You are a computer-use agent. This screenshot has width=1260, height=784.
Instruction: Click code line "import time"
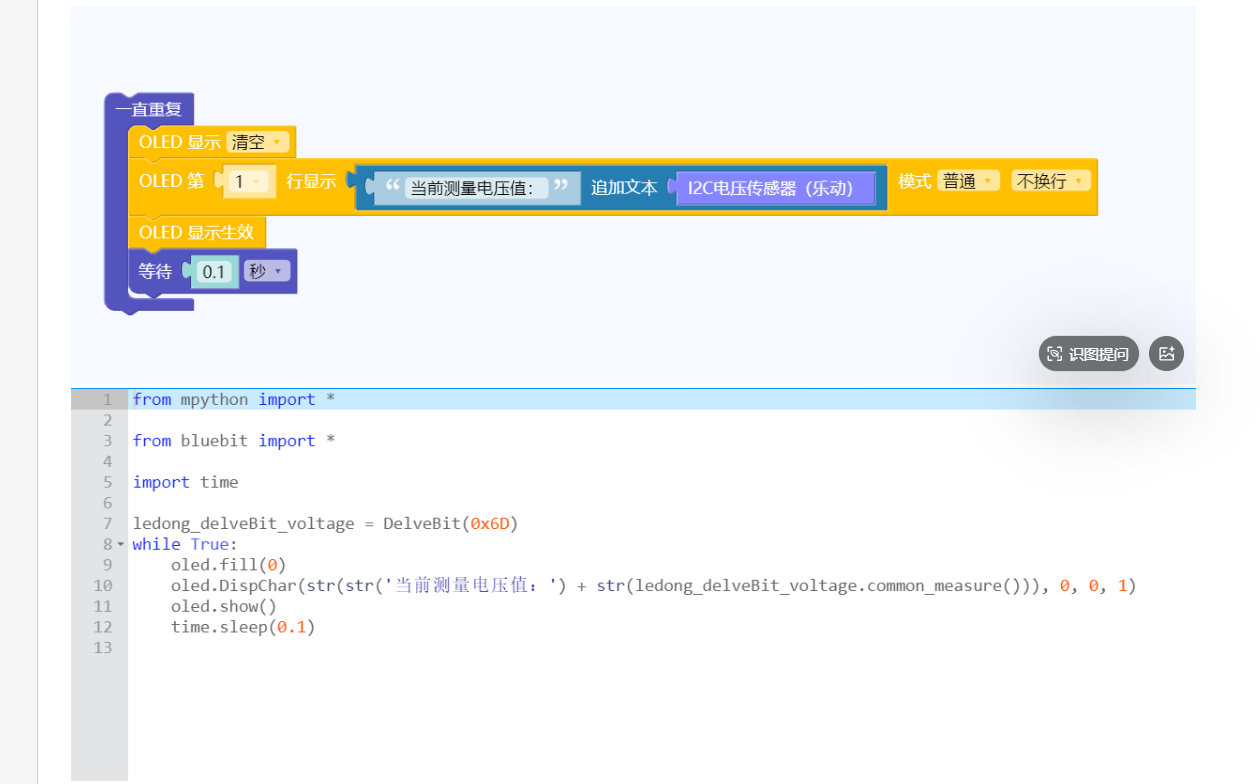[186, 482]
